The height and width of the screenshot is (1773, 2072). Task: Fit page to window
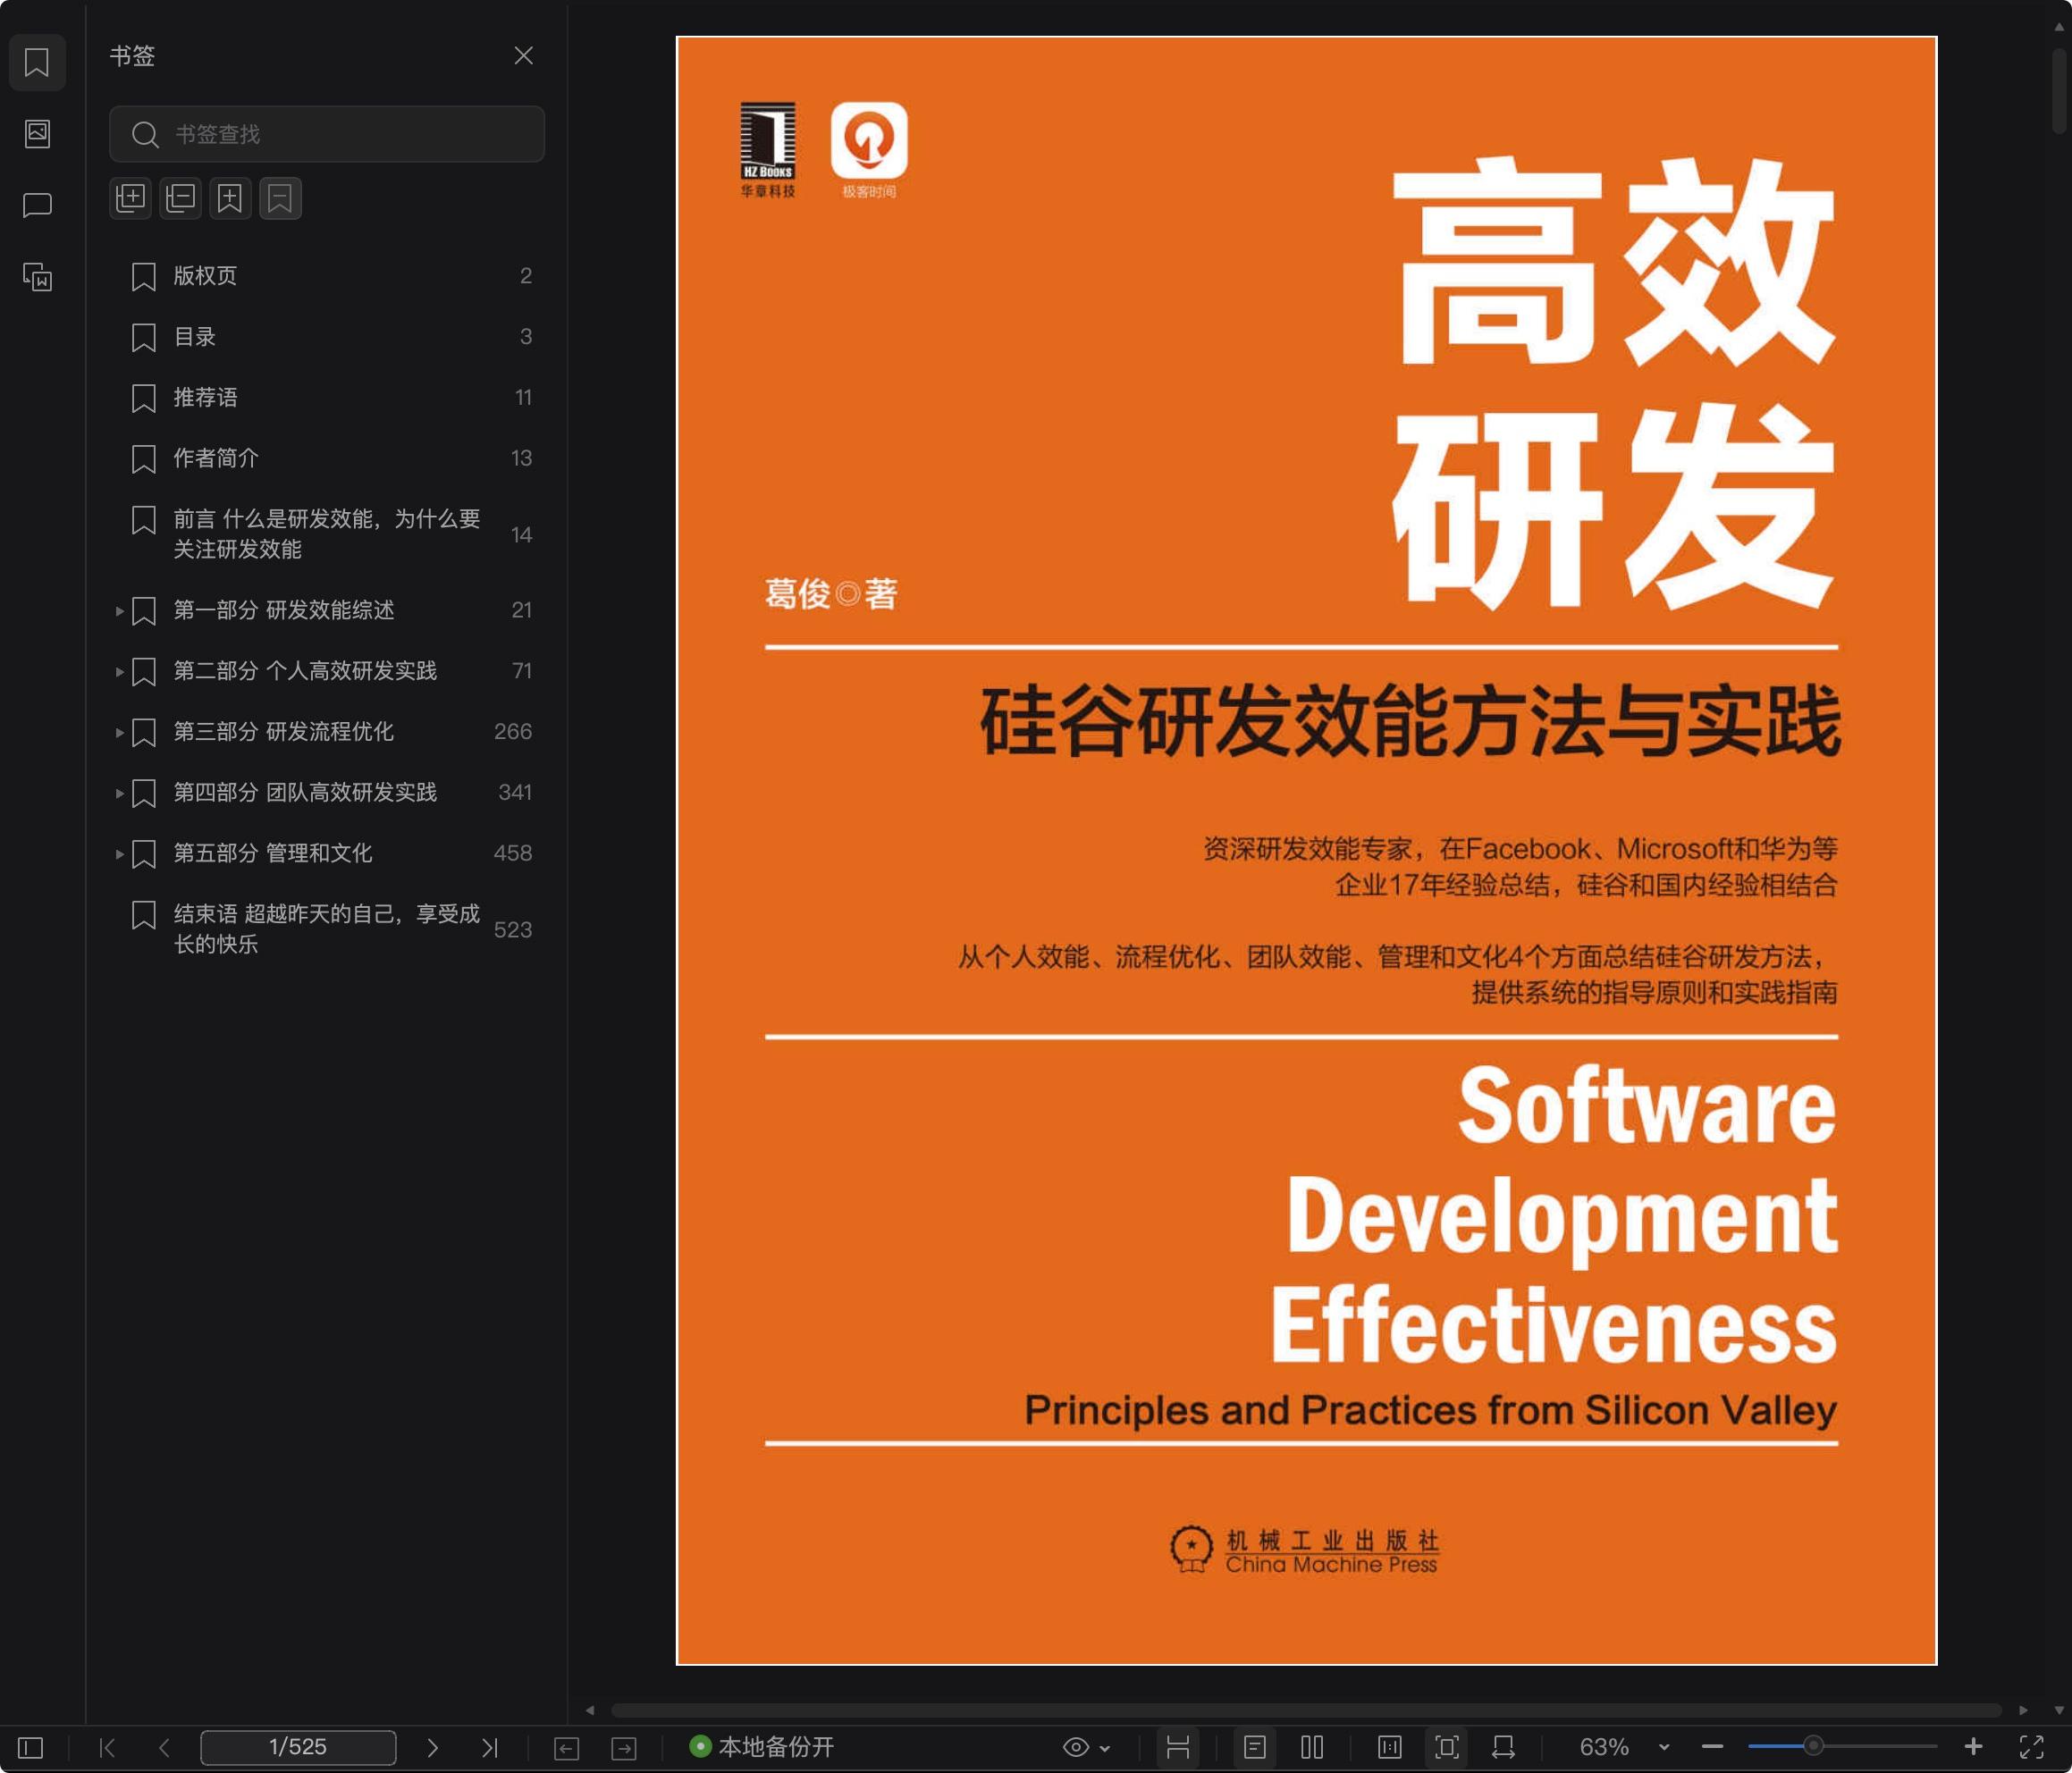point(1447,1747)
